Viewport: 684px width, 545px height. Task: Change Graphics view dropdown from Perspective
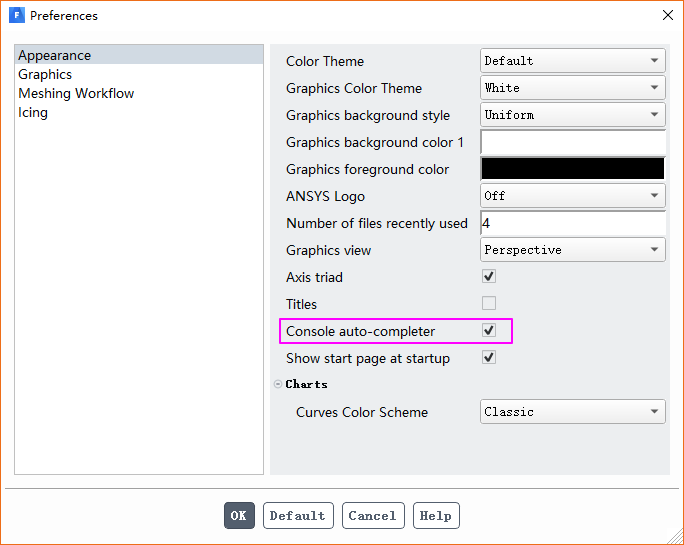pyautogui.click(x=573, y=250)
